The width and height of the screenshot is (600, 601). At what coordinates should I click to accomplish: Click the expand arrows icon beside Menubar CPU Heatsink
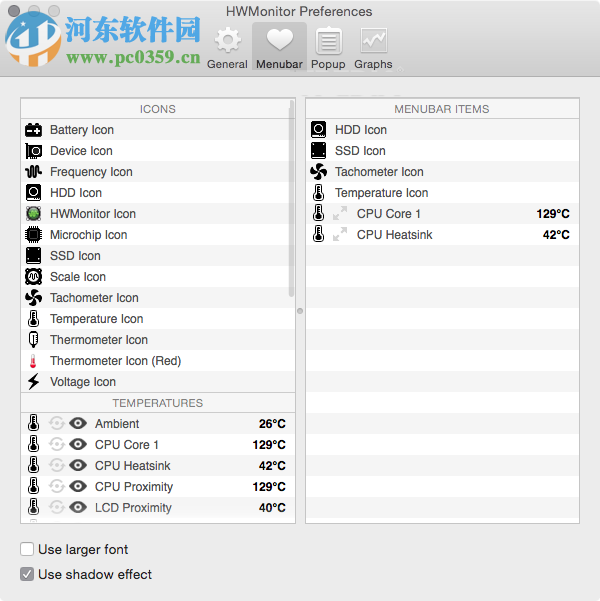pyautogui.click(x=340, y=234)
